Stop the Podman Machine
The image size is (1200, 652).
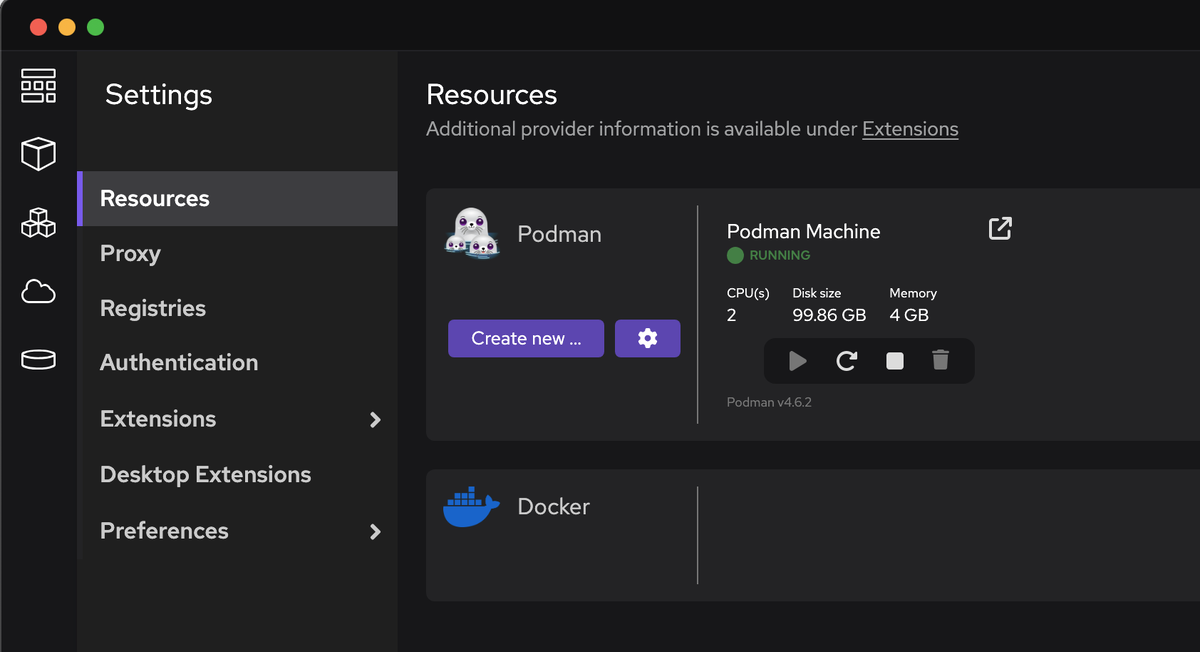coord(895,361)
